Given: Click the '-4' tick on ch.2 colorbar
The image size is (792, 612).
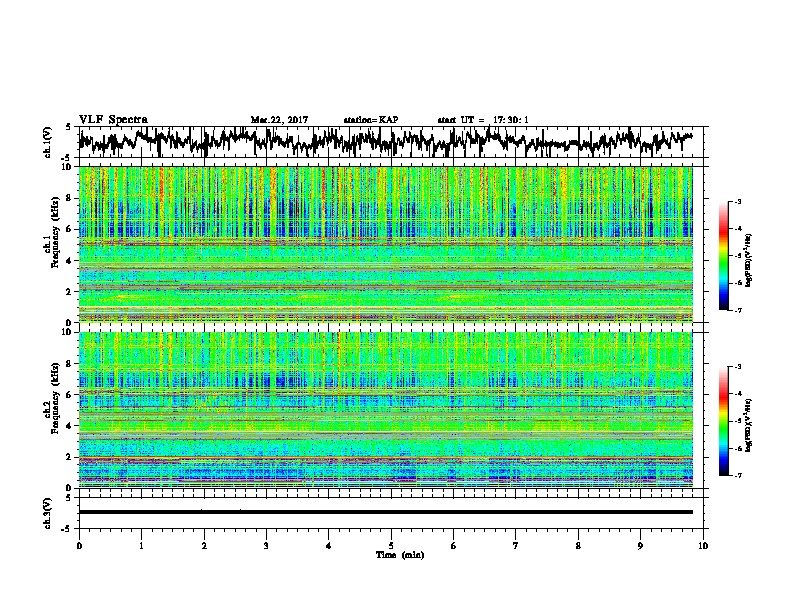Looking at the screenshot, I should [737, 394].
